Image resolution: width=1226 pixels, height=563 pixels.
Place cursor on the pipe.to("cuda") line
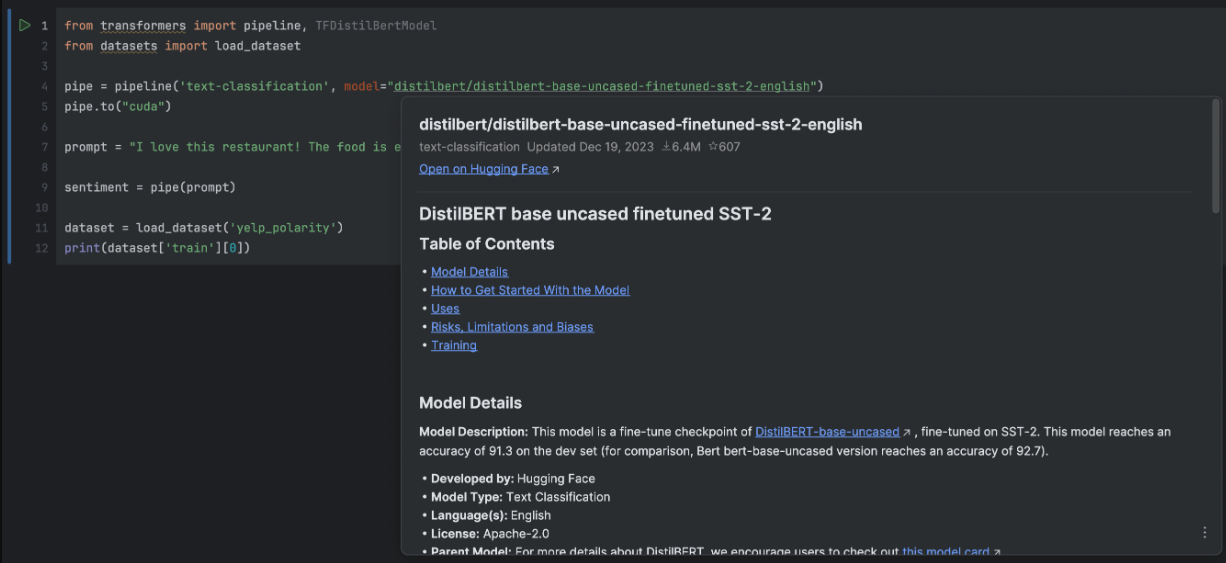coord(118,106)
